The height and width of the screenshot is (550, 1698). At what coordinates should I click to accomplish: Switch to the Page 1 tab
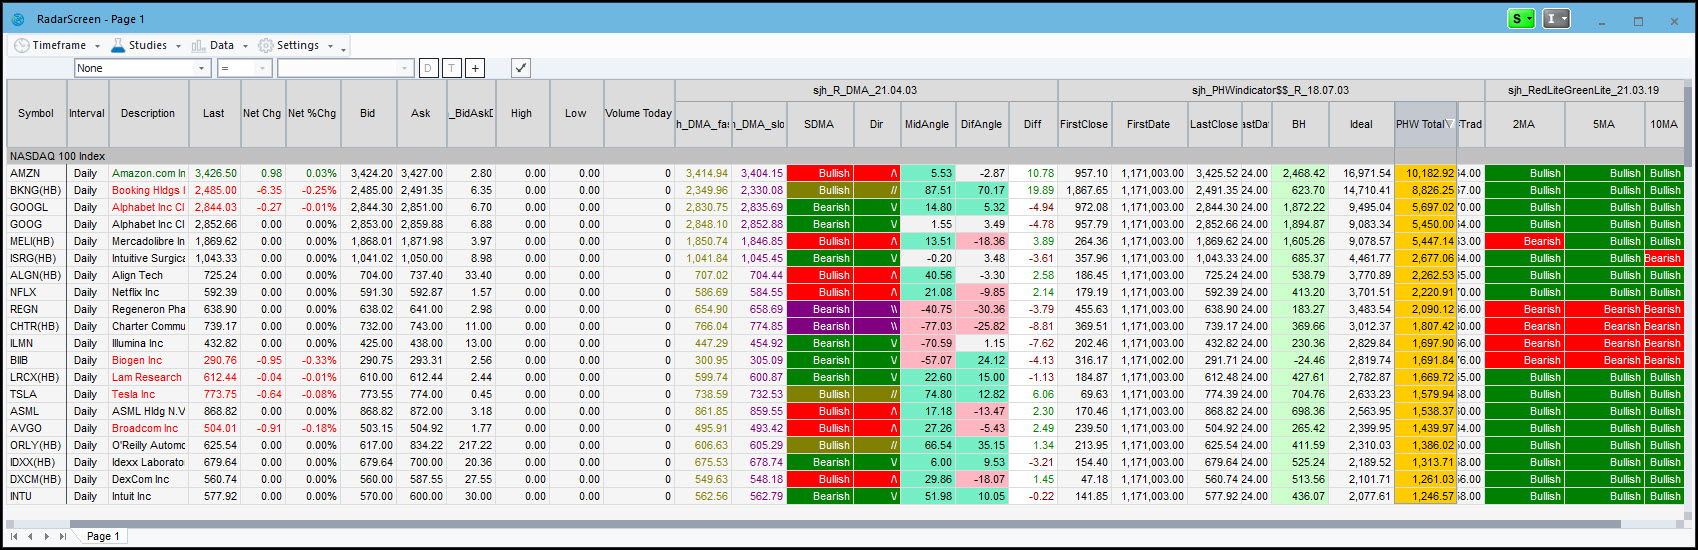point(102,536)
